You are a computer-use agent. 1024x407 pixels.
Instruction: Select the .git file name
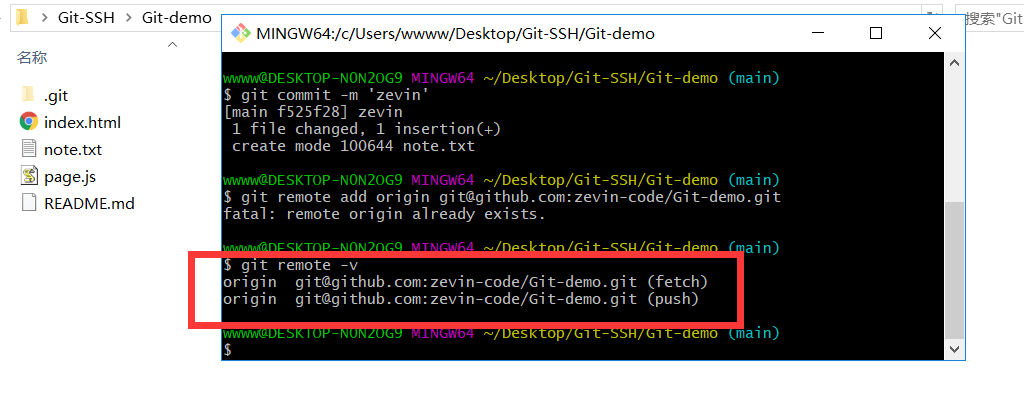56,96
